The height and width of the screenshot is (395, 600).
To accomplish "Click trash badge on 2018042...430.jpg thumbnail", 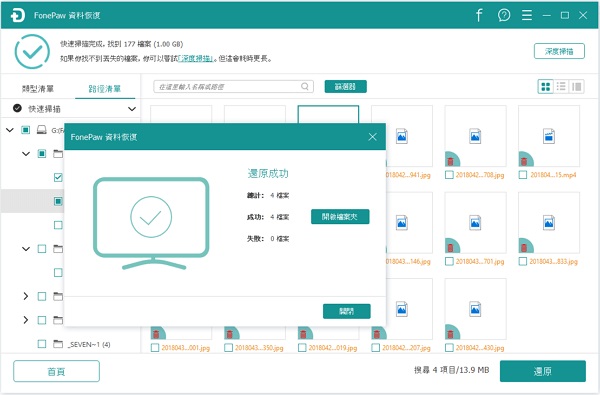I will 451,333.
